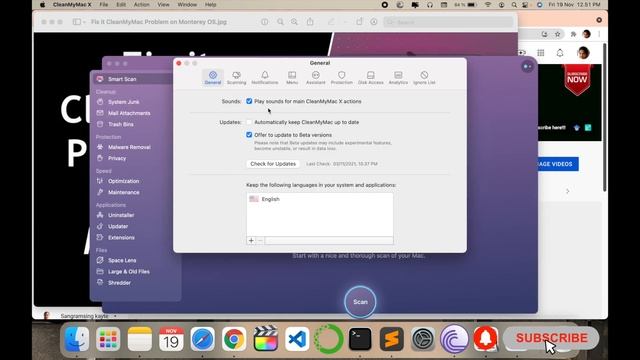Select English in the languages list

pyautogui.click(x=320, y=199)
